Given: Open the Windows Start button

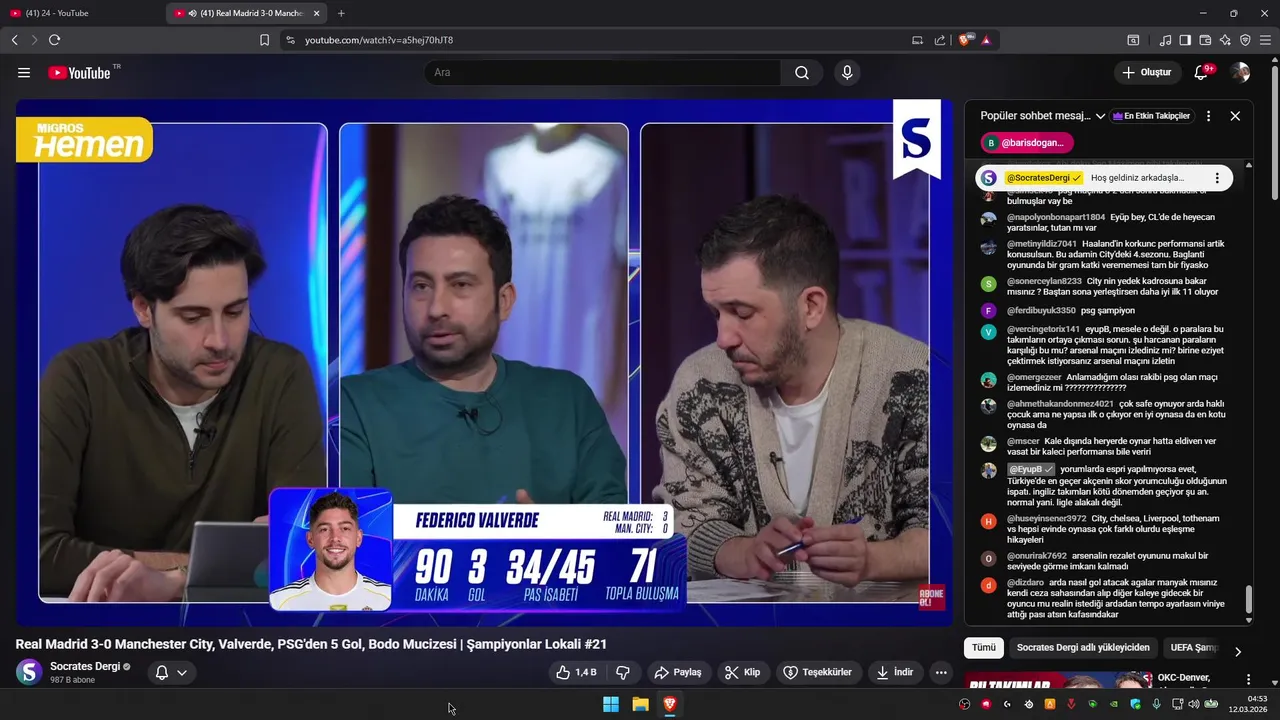Looking at the screenshot, I should click(x=611, y=704).
